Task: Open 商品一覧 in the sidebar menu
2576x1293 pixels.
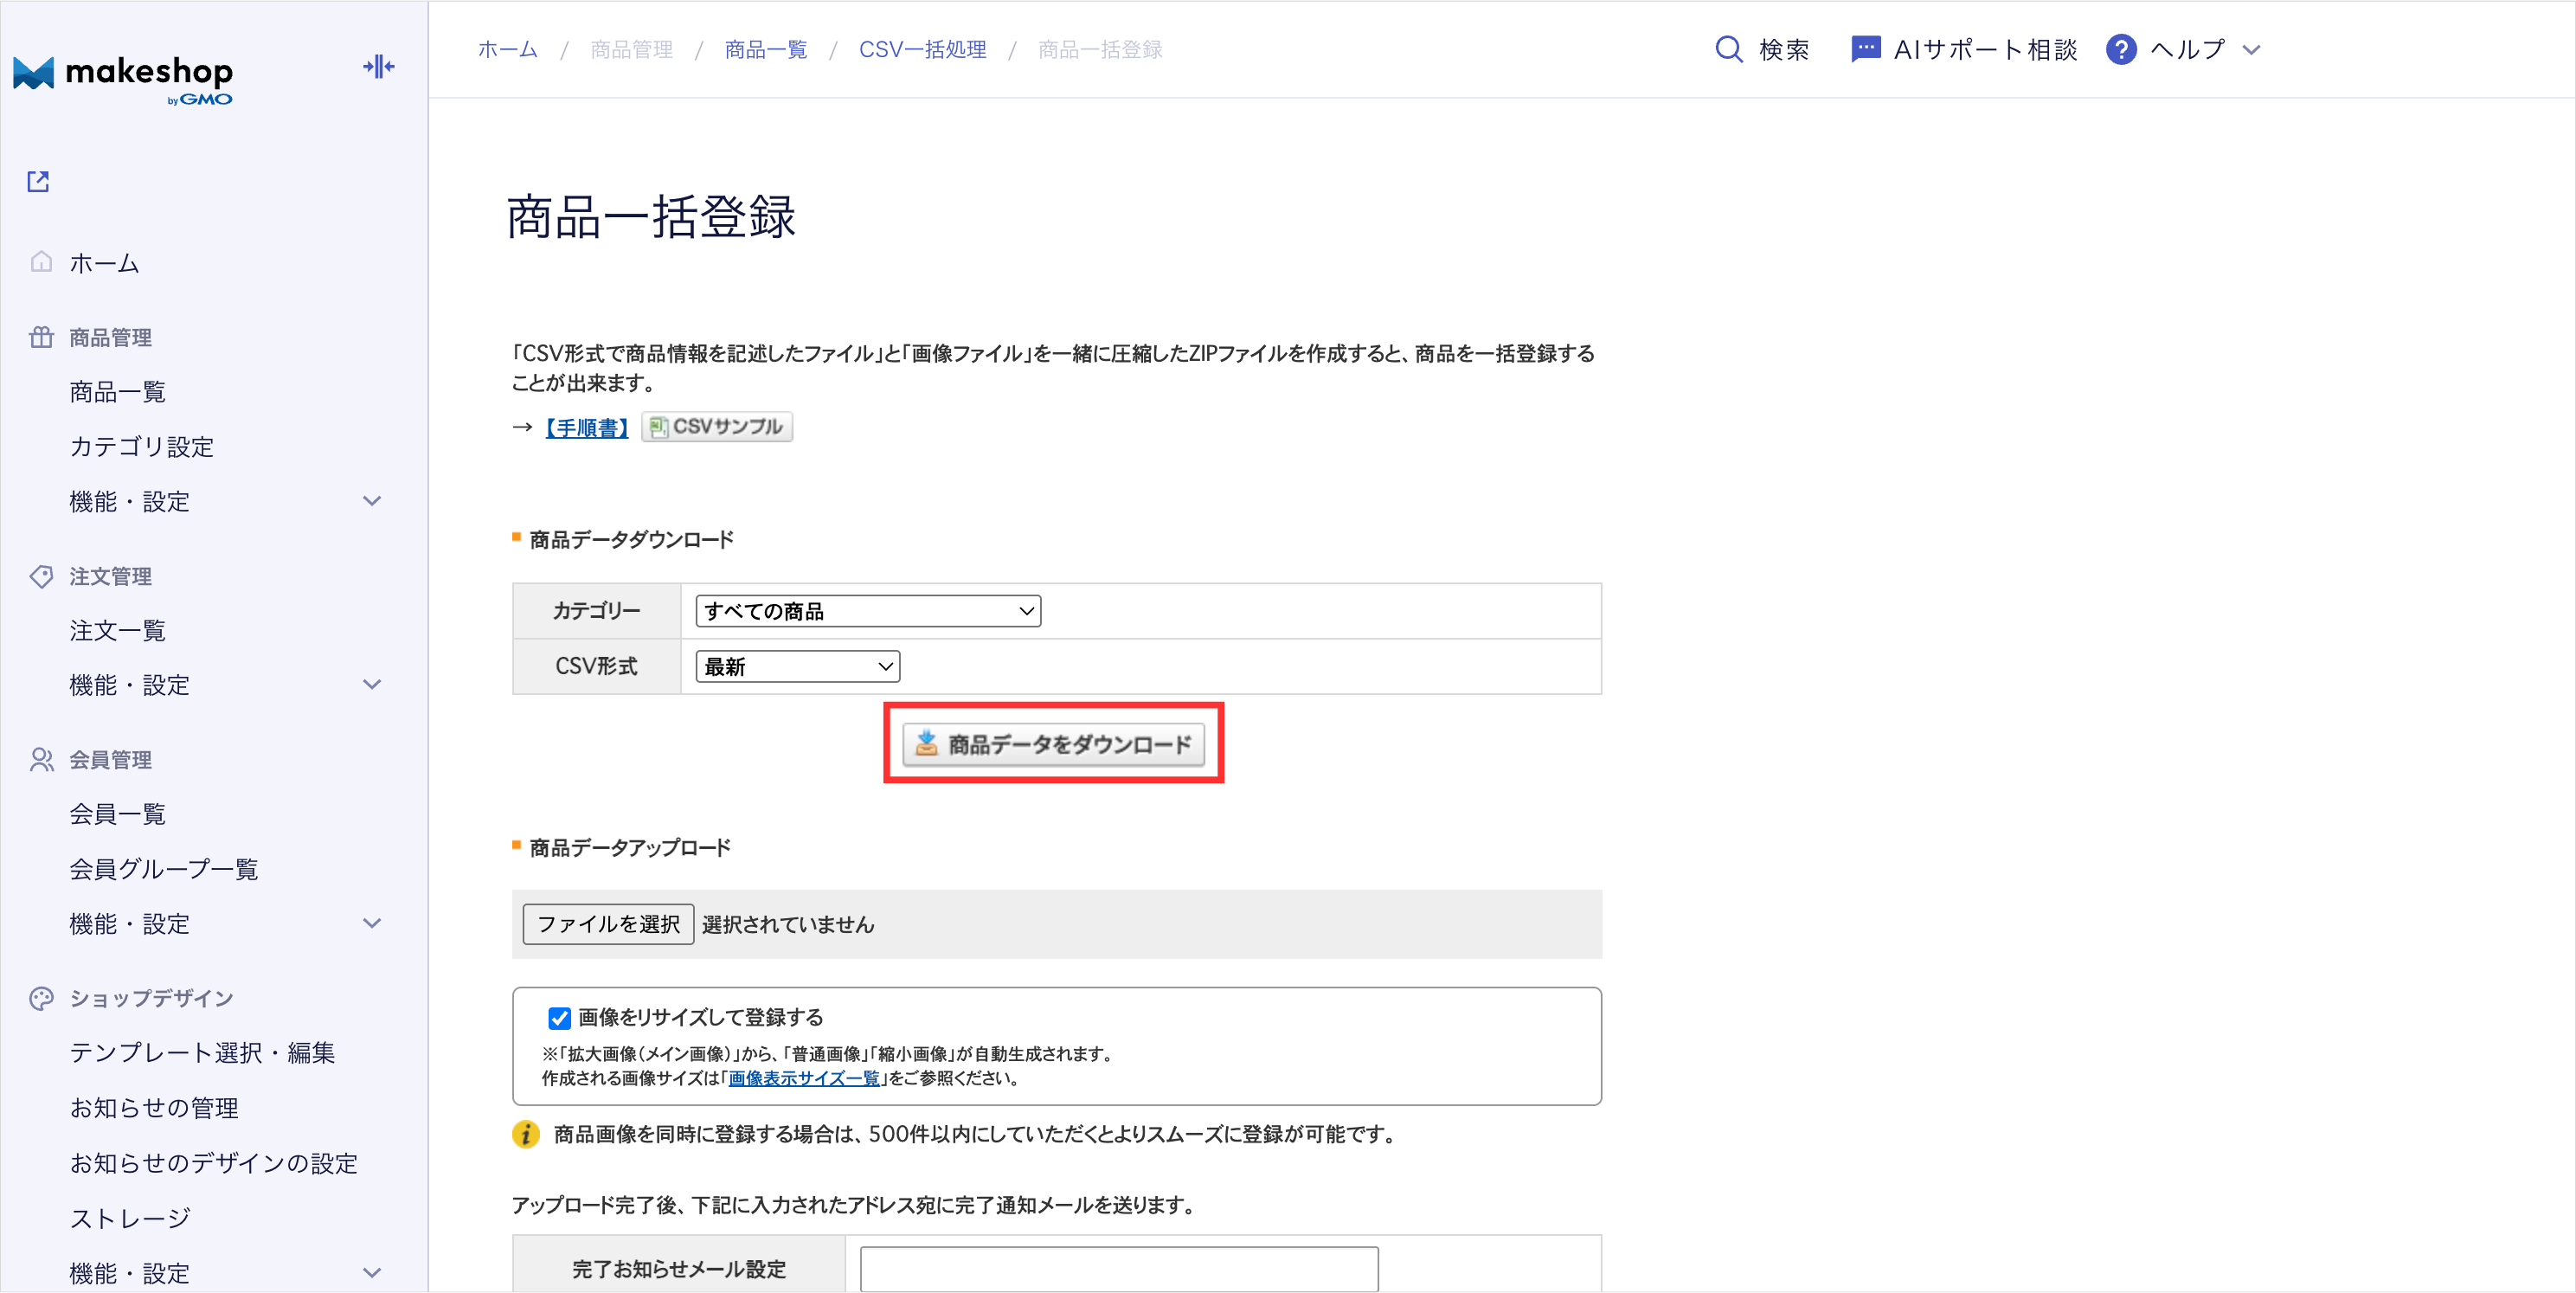Action: pos(117,392)
